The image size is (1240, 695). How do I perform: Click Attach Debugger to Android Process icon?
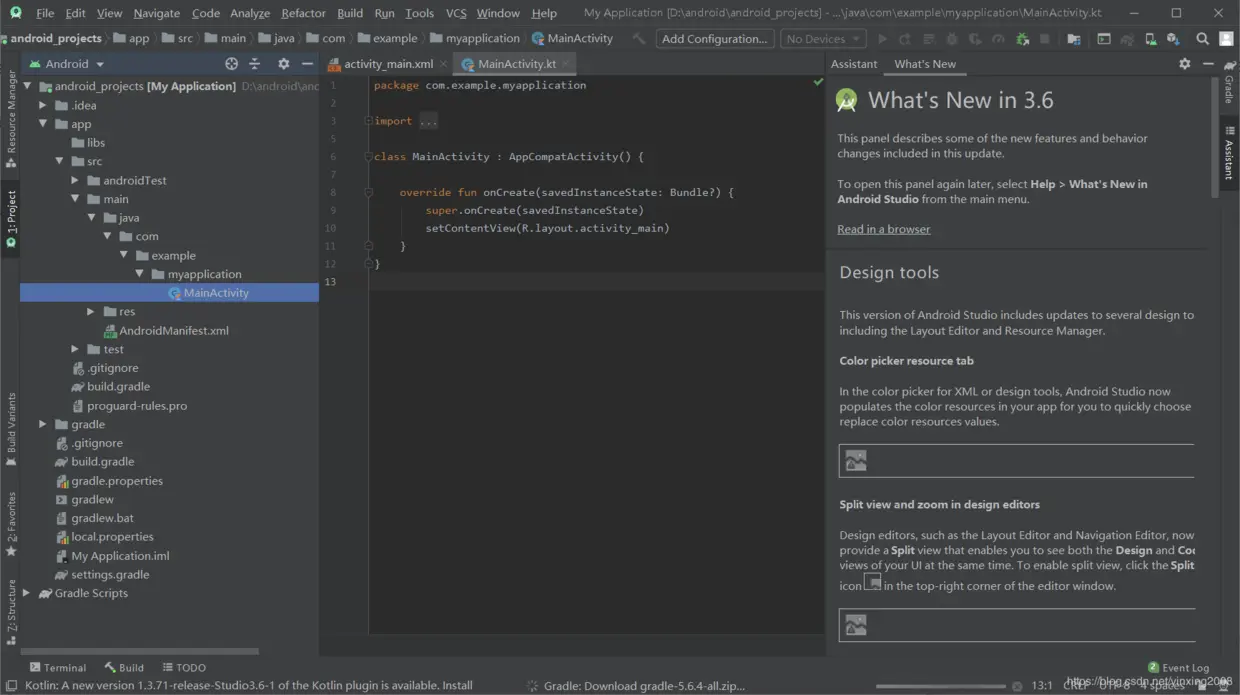[1021, 39]
